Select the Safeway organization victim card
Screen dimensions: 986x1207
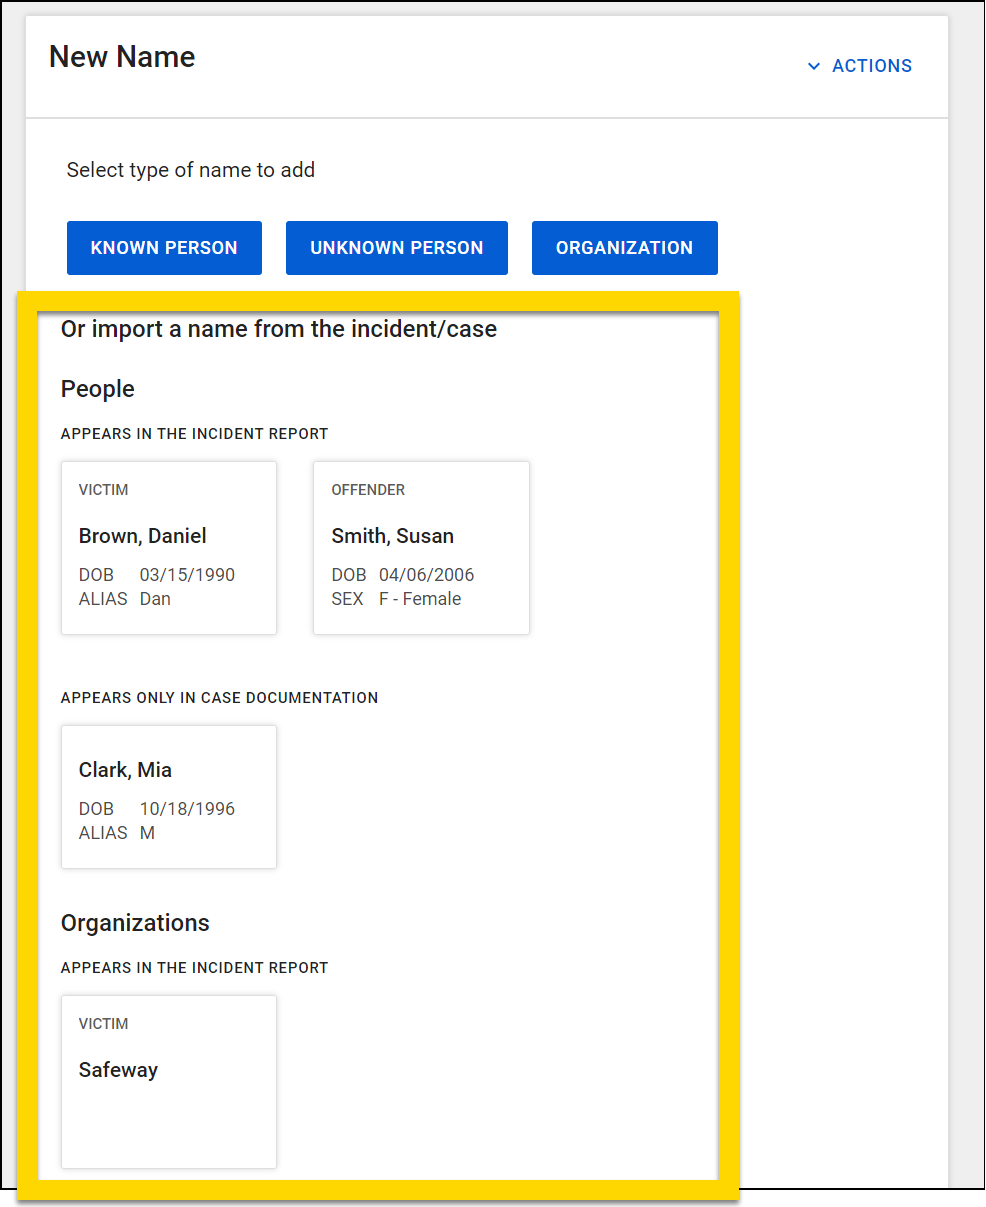coord(168,1080)
